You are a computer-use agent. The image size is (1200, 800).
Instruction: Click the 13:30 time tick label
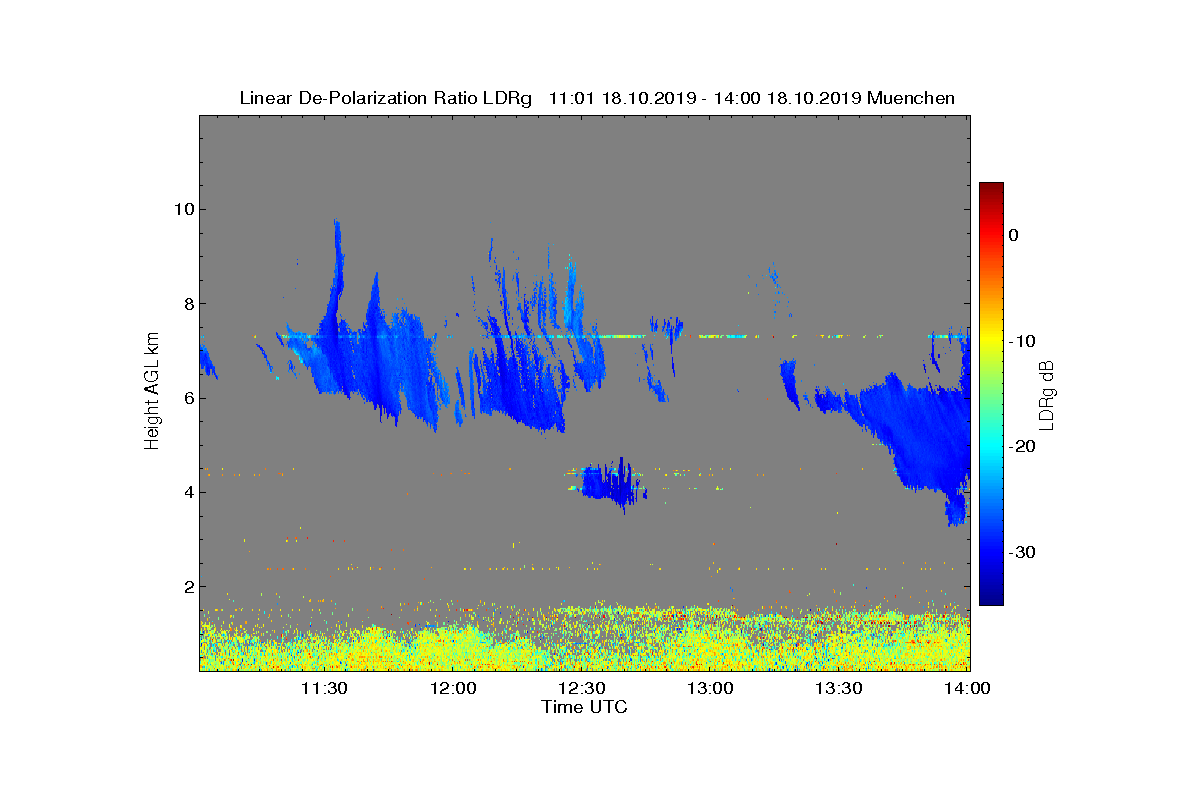(840, 688)
